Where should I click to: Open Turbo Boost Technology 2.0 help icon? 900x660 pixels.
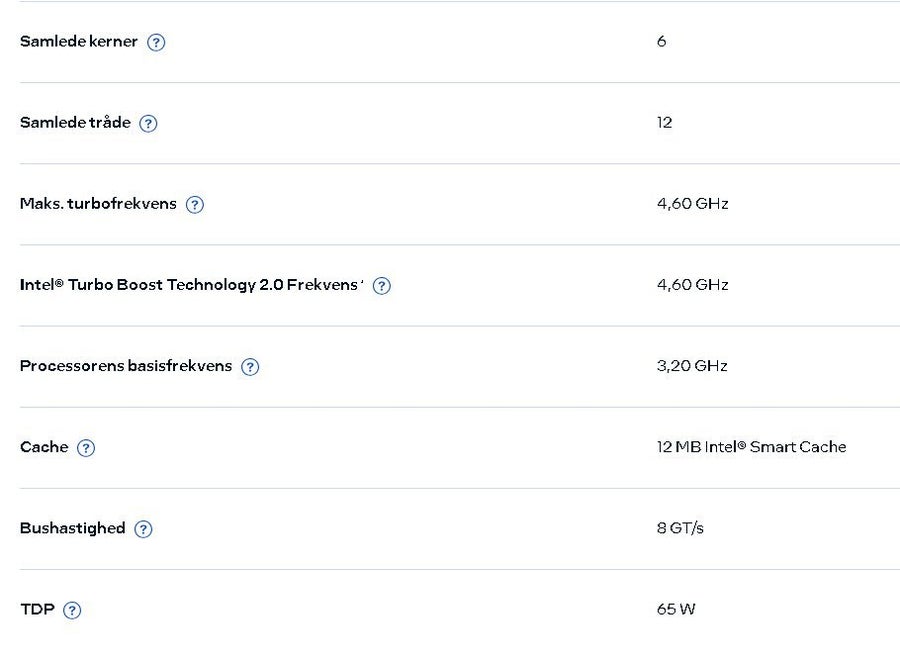tap(382, 286)
